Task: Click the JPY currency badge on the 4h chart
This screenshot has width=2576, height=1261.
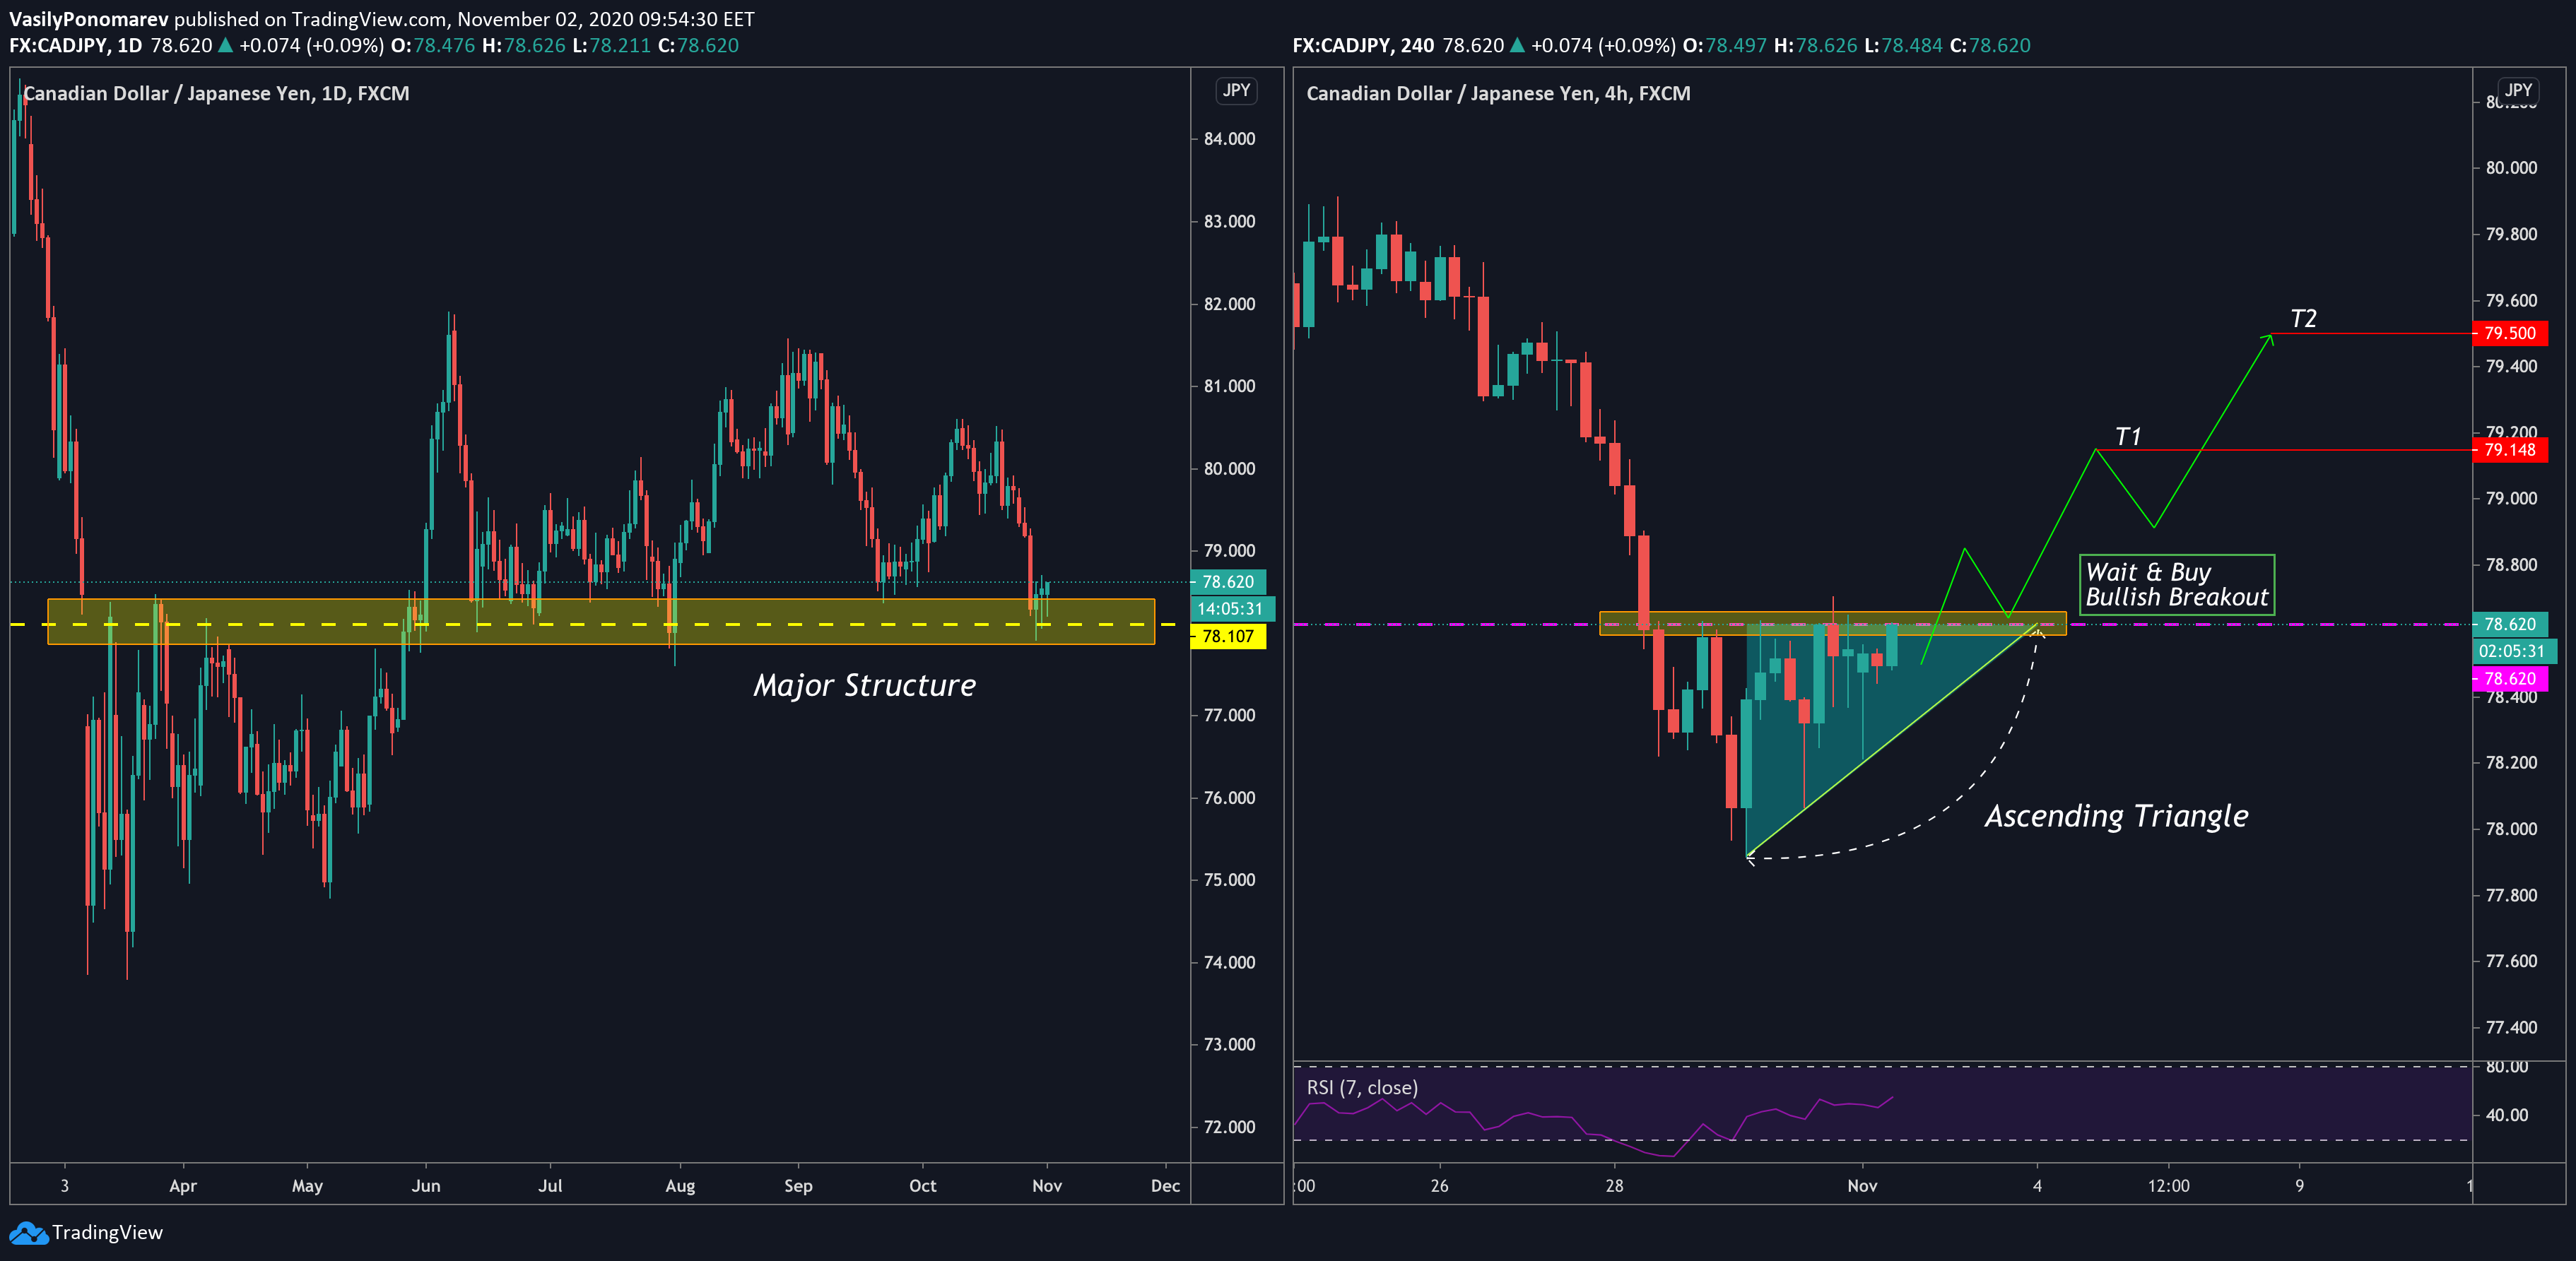Action: (2519, 90)
